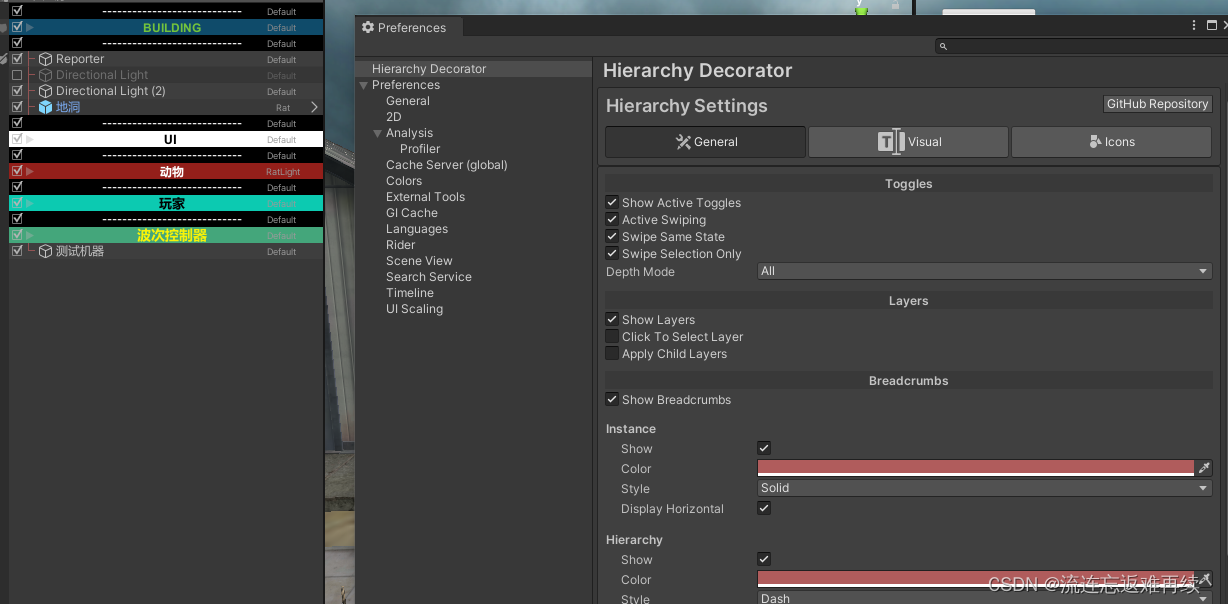Viewport: 1228px width, 604px height.
Task: Expand the BUILDING hierarchy group arrow
Action: point(31,27)
